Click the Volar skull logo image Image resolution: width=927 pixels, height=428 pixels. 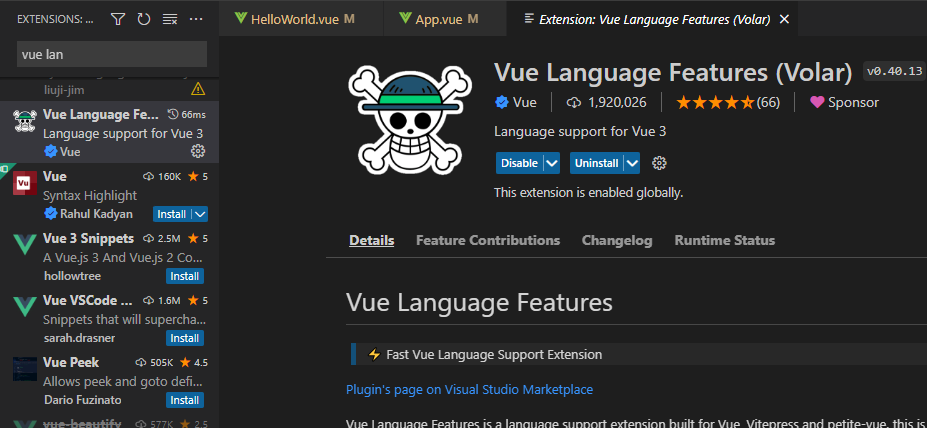click(410, 121)
